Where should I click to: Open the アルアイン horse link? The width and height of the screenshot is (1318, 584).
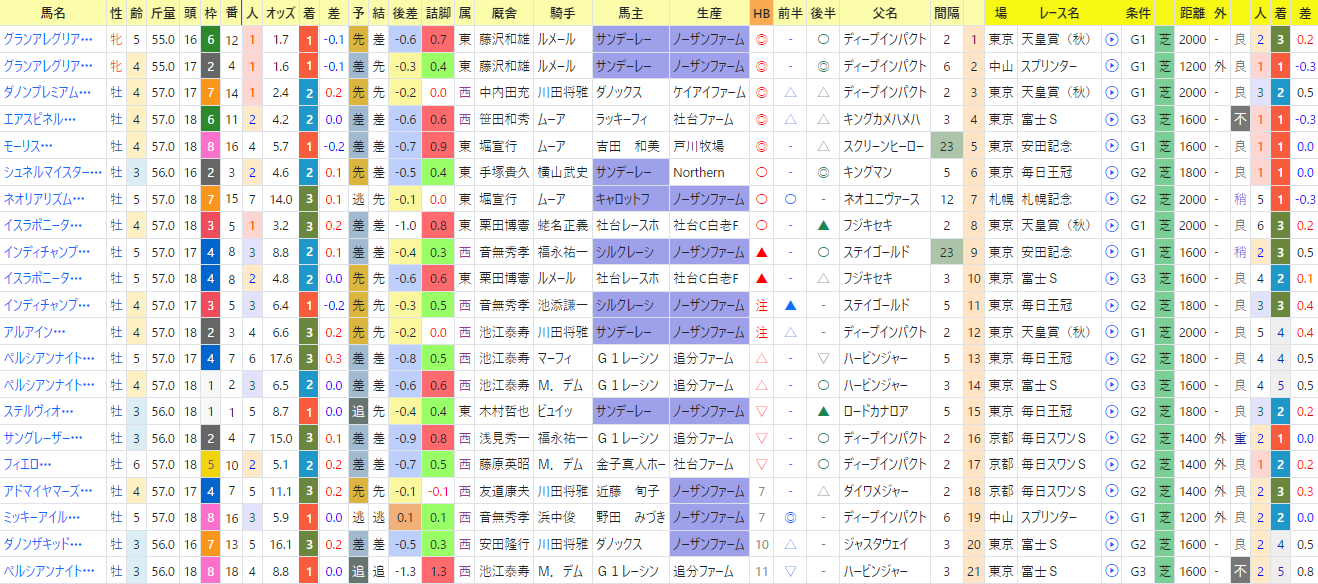[34, 331]
